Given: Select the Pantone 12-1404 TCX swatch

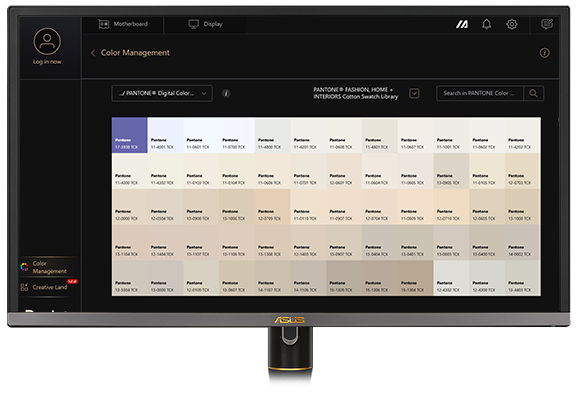Looking at the screenshot, I should pos(165,243).
